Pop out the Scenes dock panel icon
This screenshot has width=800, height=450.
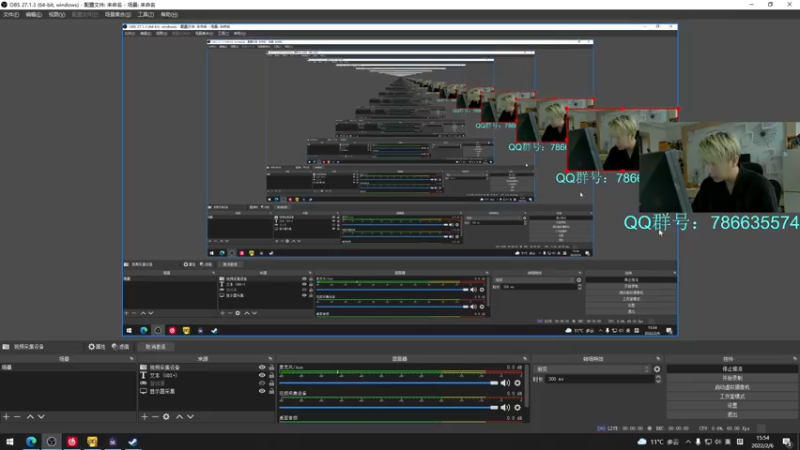click(132, 359)
